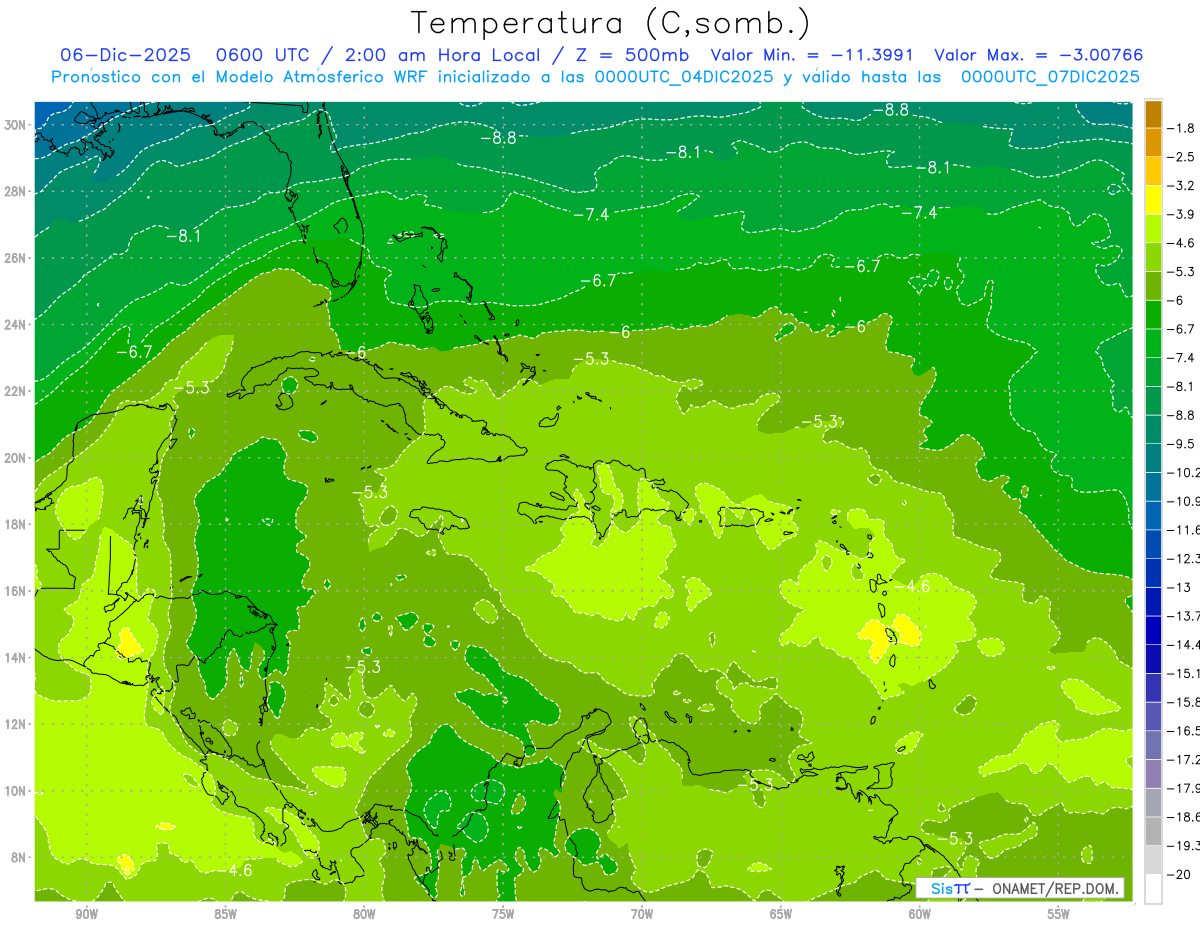Screen dimensions: 1200x927
Task: Click the latitude axis label '10N'
Action: 16,791
